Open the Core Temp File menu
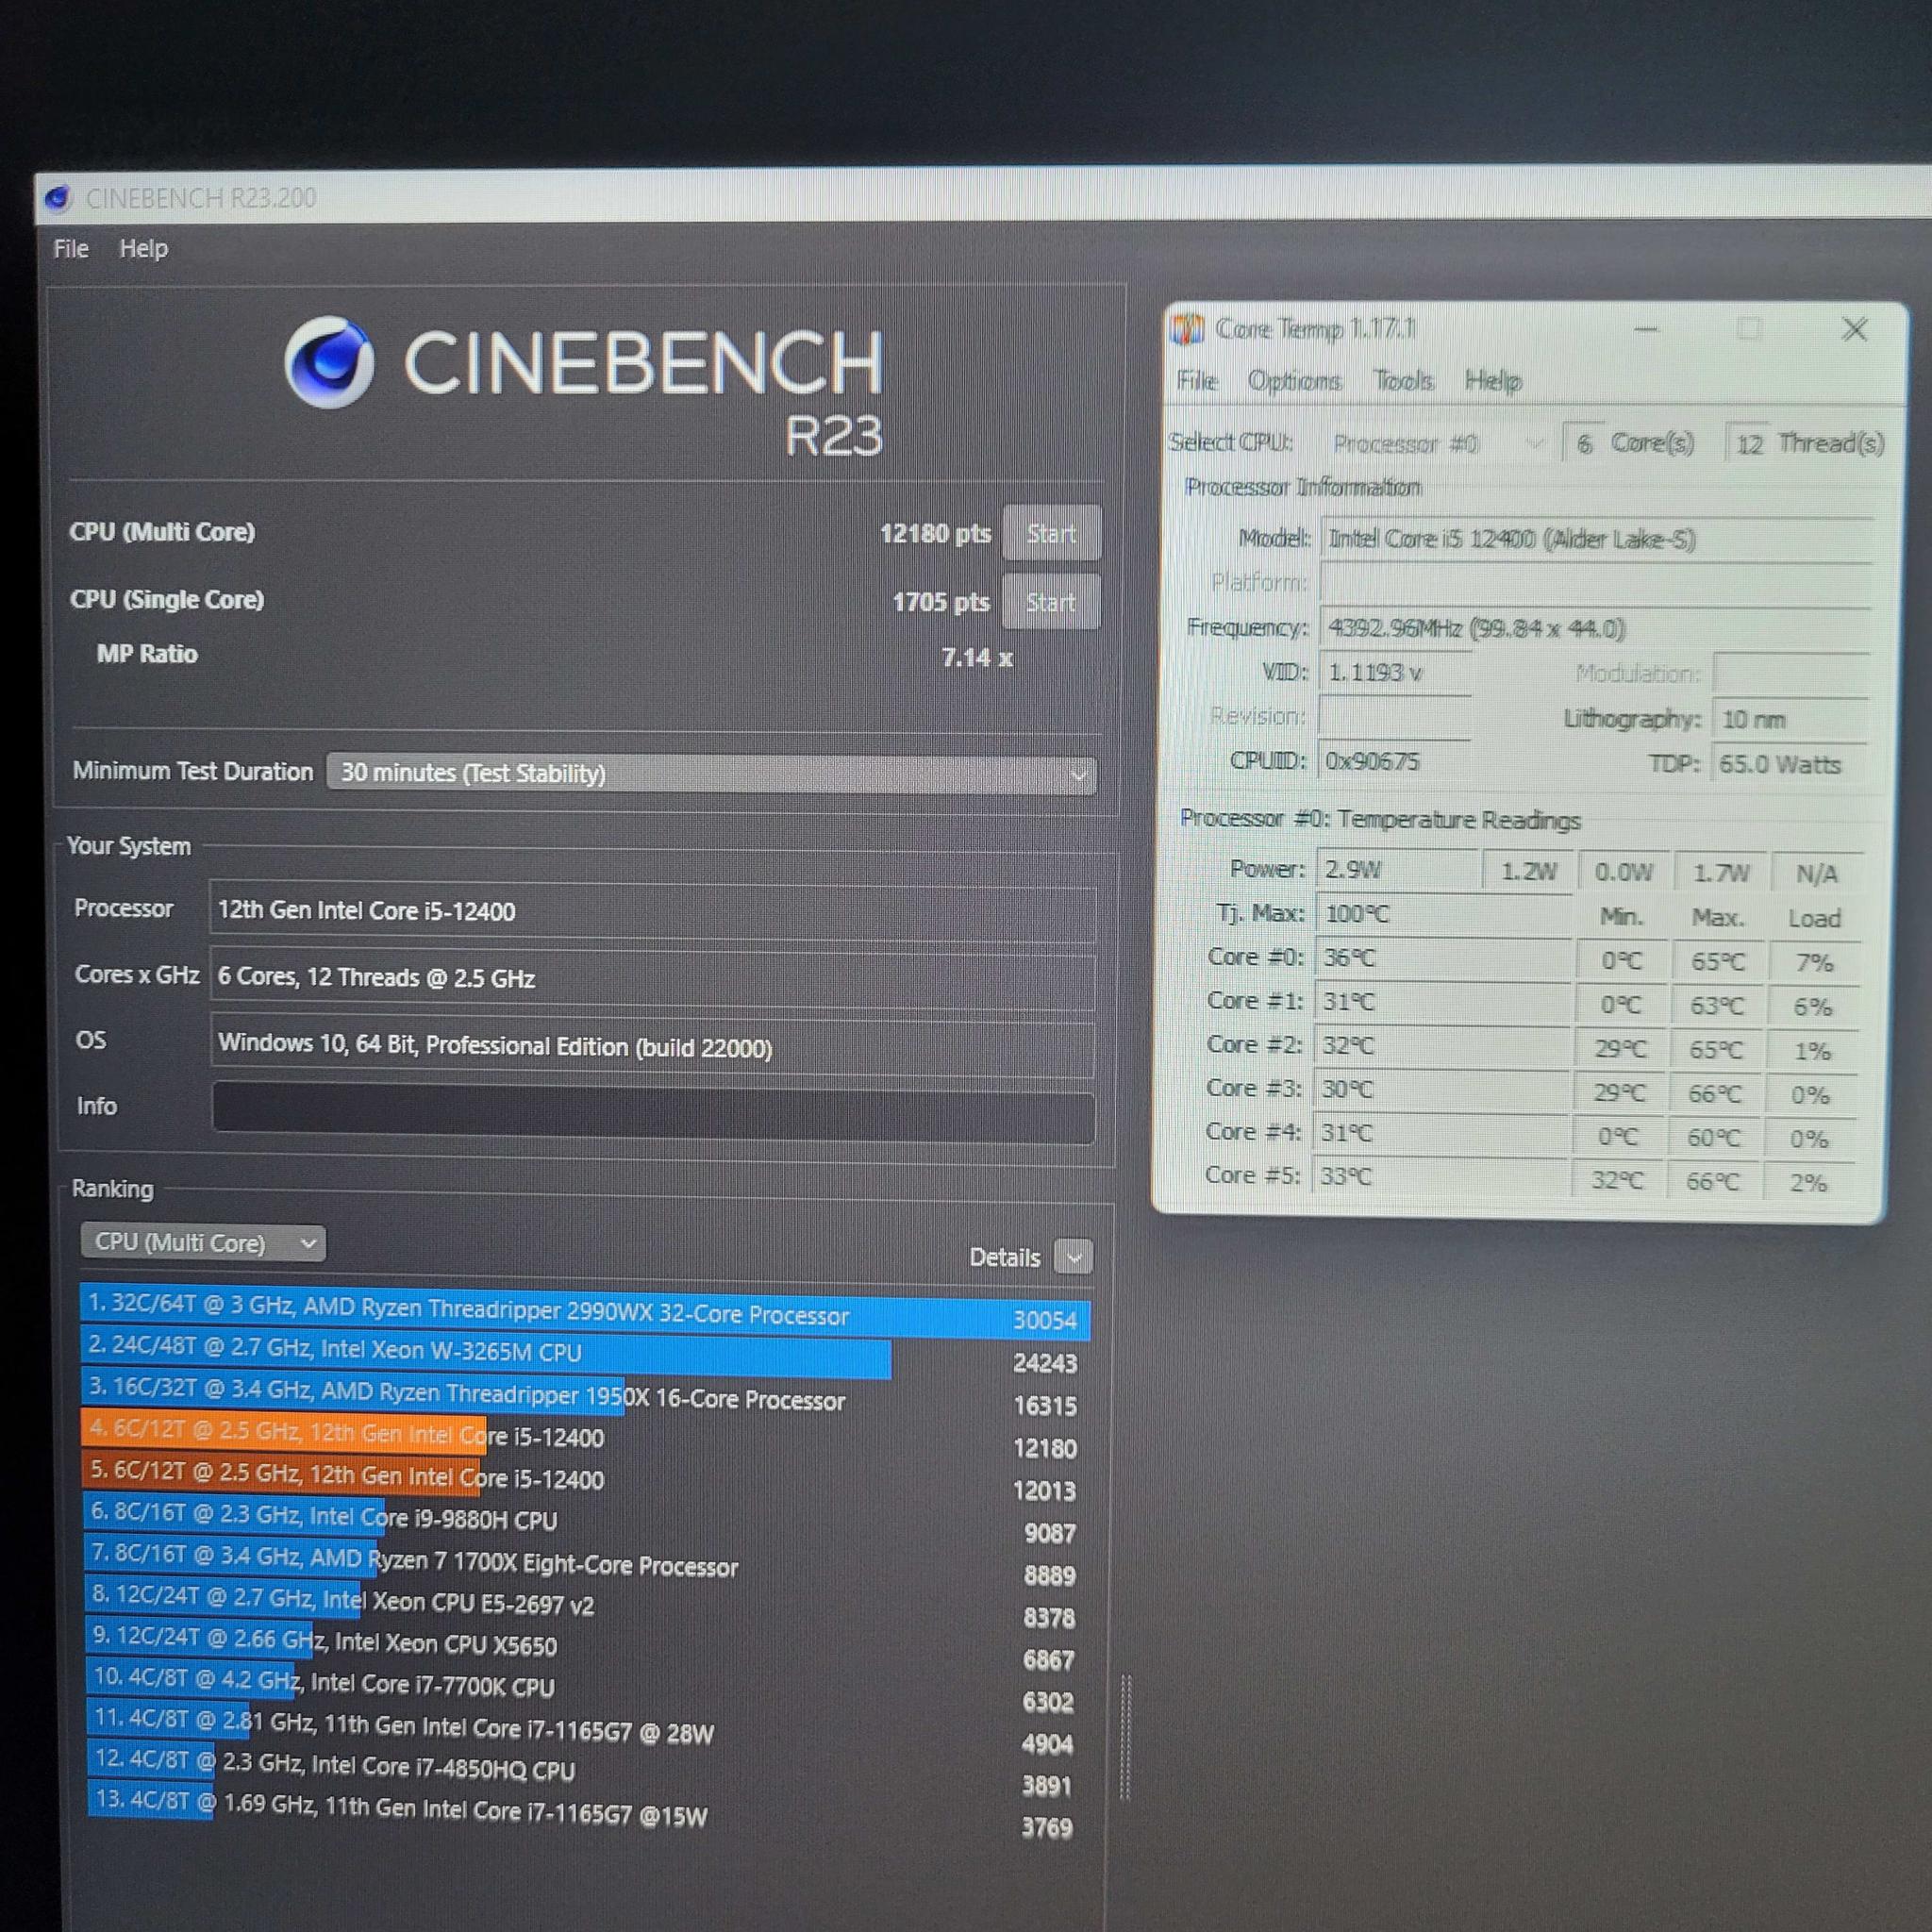Screen dimensions: 1932x1932 point(1197,381)
